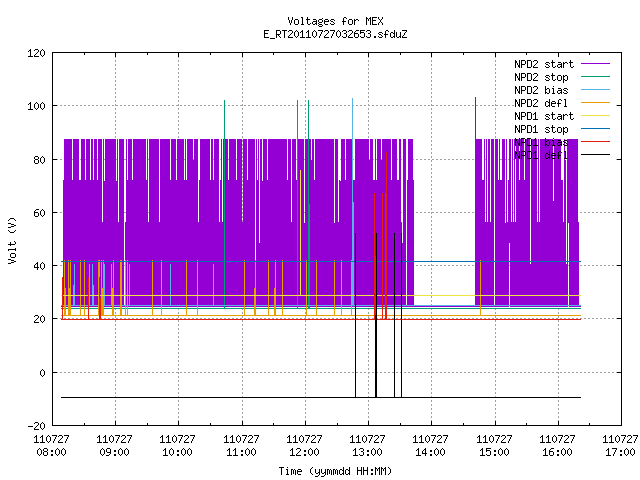Click the y-axis tick value 100
This screenshot has width=640, height=480.
pyautogui.click(x=36, y=106)
